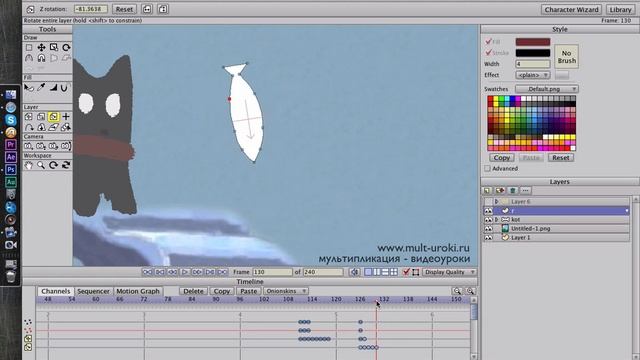Click the New Layer icon in Layers
The width and height of the screenshot is (640, 360).
click(487, 191)
